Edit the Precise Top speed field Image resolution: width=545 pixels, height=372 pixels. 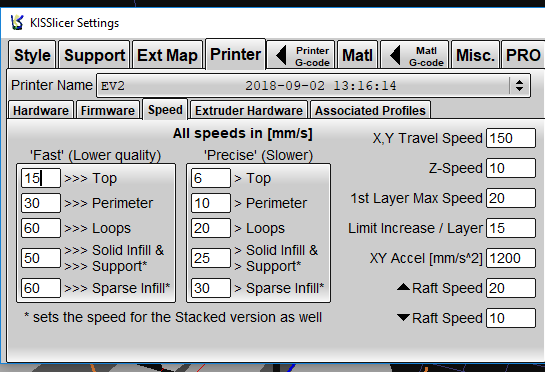tap(211, 178)
